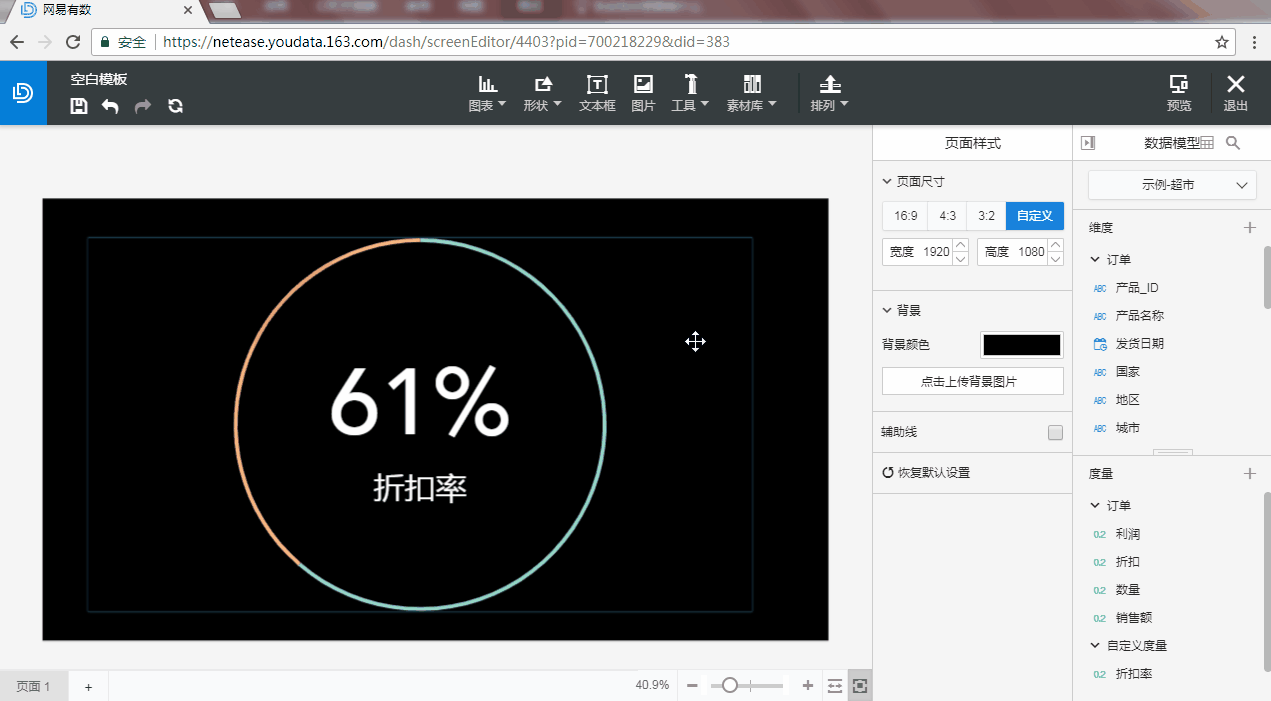This screenshot has width=1271, height=701.
Task: Collapse the 背景 section
Action: pyautogui.click(x=887, y=310)
